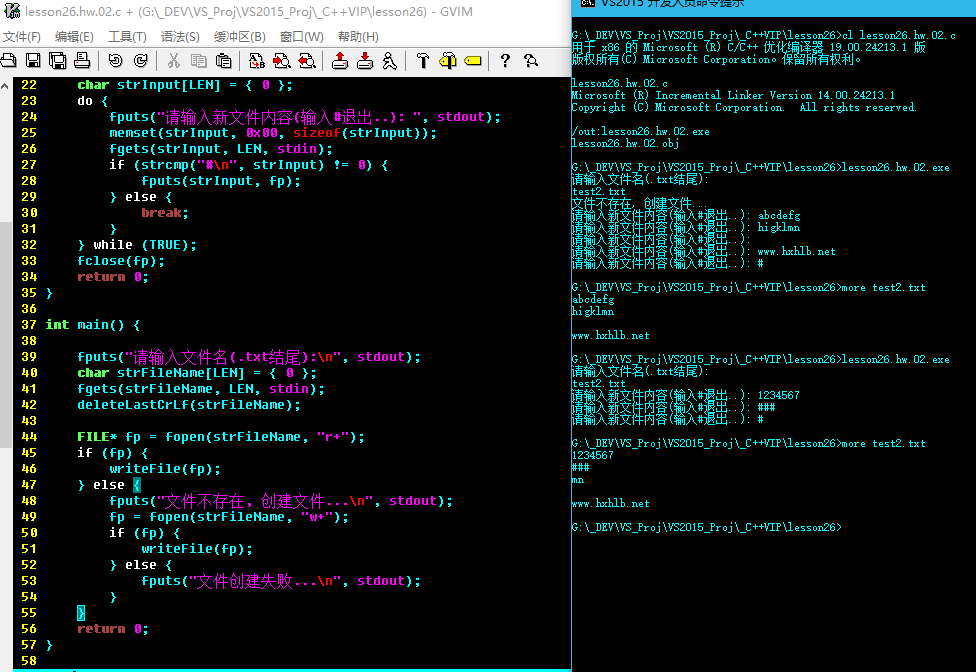Redo the change with toolbar icon
976x672 pixels.
coord(140,61)
